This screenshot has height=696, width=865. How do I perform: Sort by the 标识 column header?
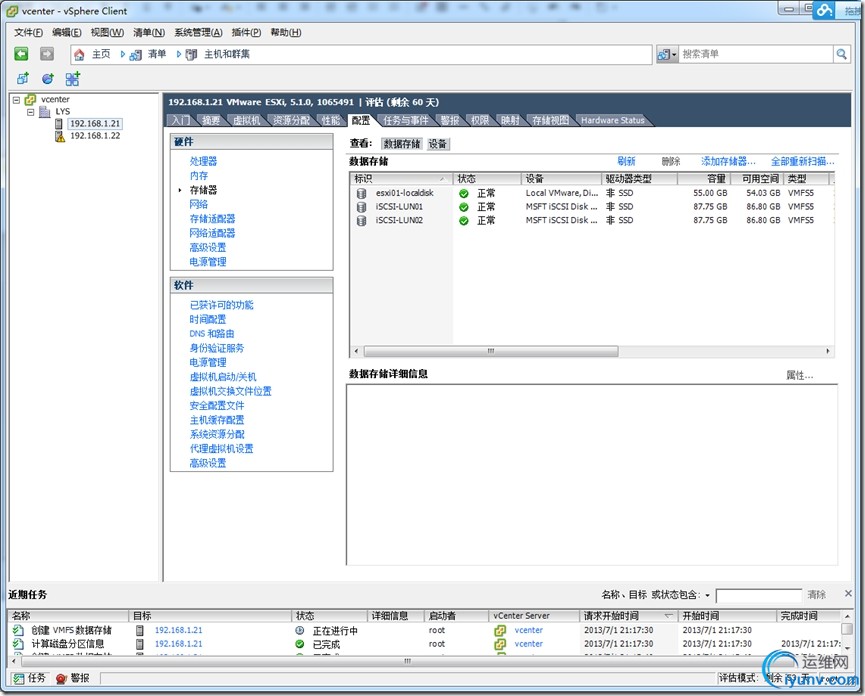coord(401,179)
